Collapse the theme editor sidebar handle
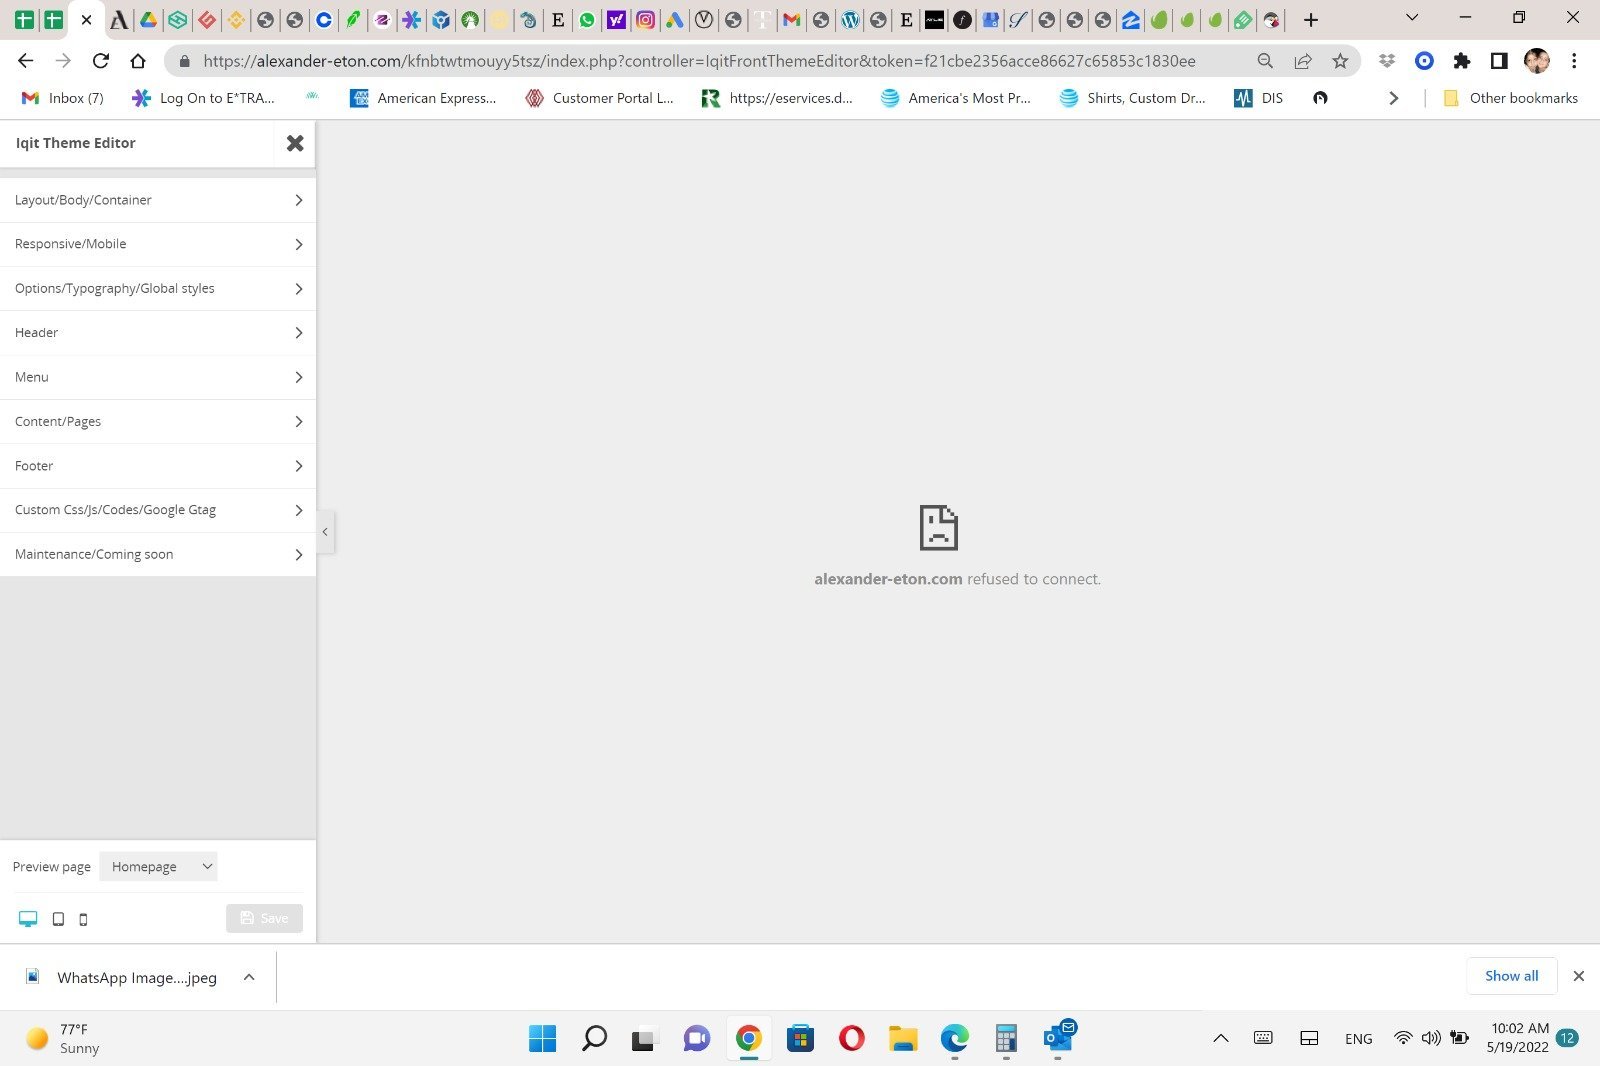Screen dimensions: 1600x1066 (x=325, y=532)
